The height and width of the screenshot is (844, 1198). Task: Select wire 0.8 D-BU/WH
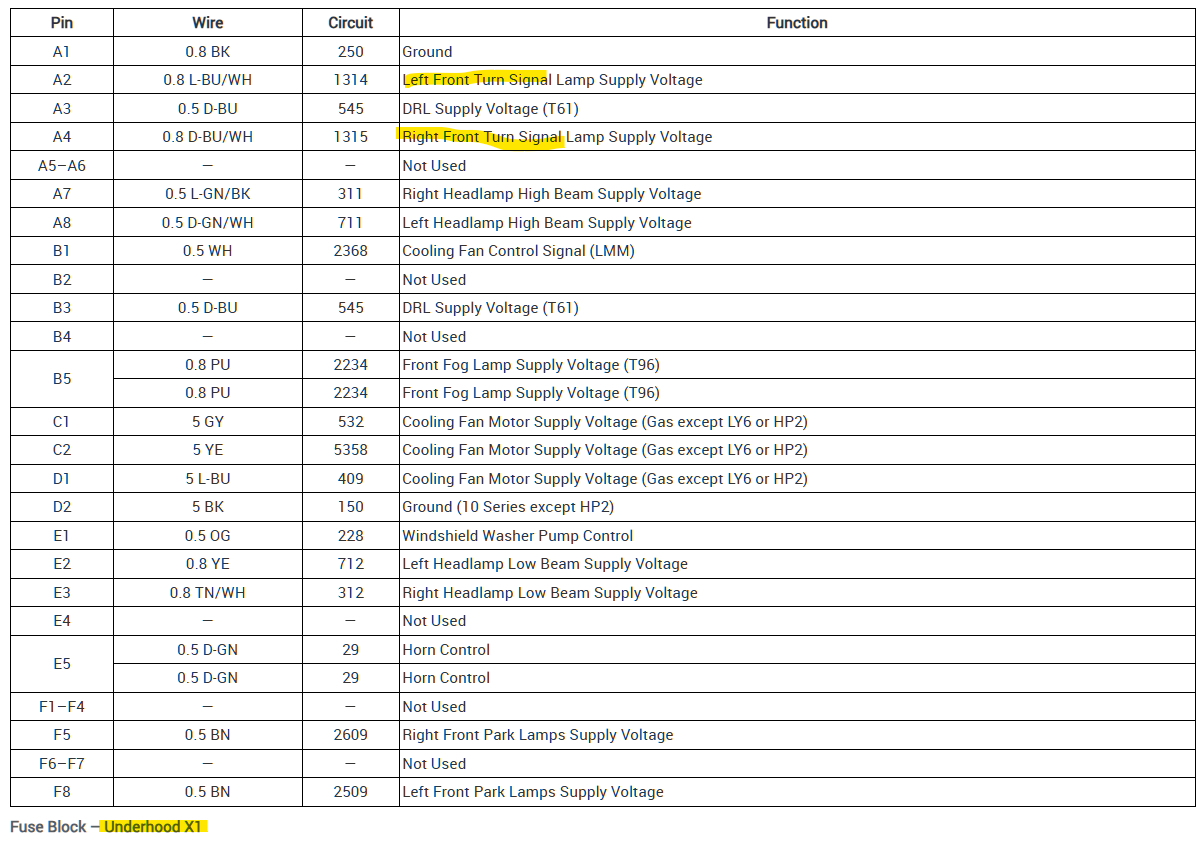point(208,137)
